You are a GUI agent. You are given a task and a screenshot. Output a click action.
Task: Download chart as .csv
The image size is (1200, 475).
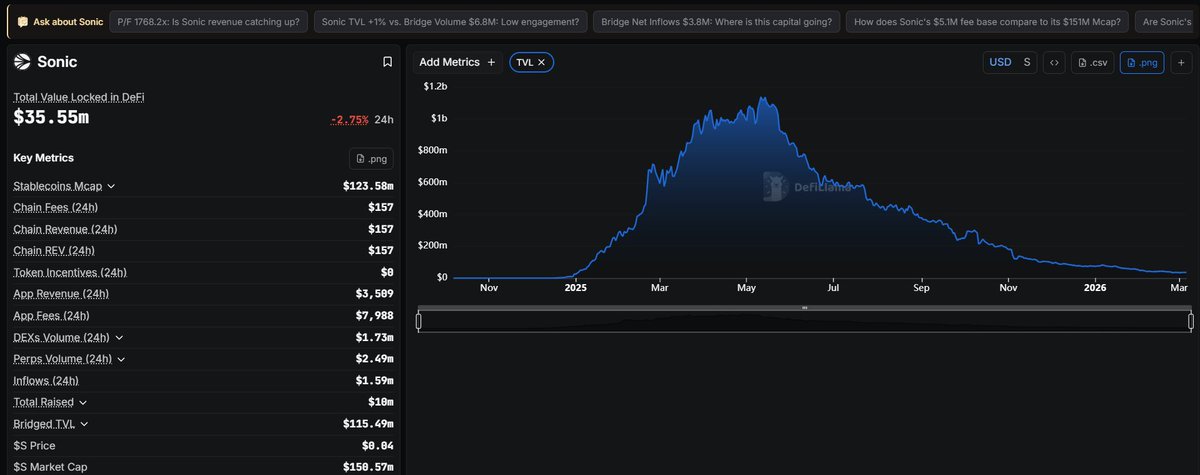point(1092,62)
